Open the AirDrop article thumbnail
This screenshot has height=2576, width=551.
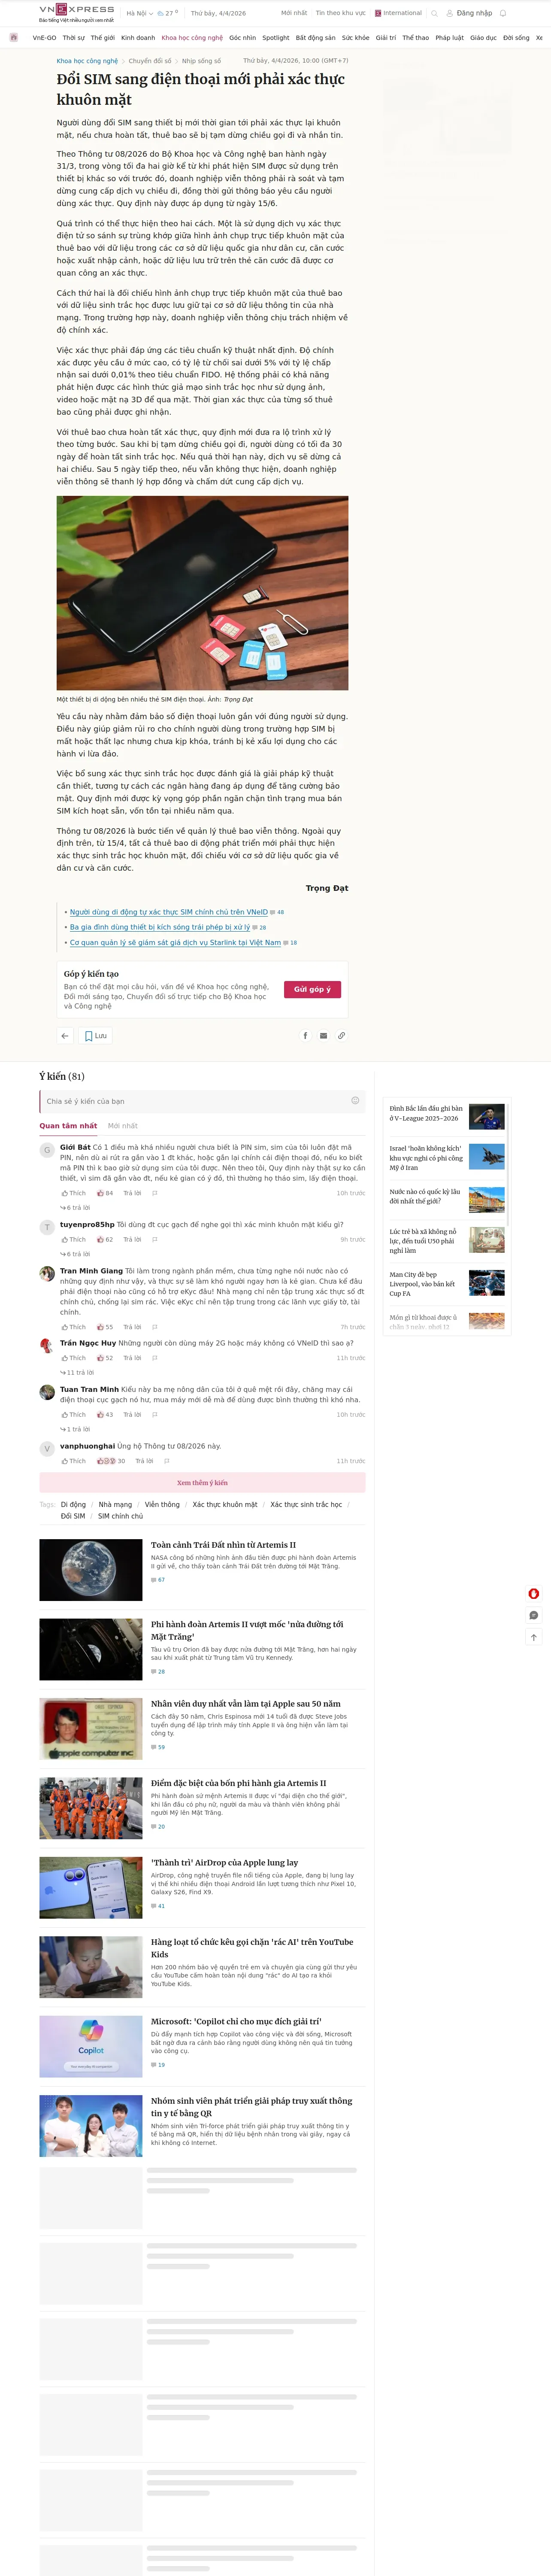(x=91, y=1888)
